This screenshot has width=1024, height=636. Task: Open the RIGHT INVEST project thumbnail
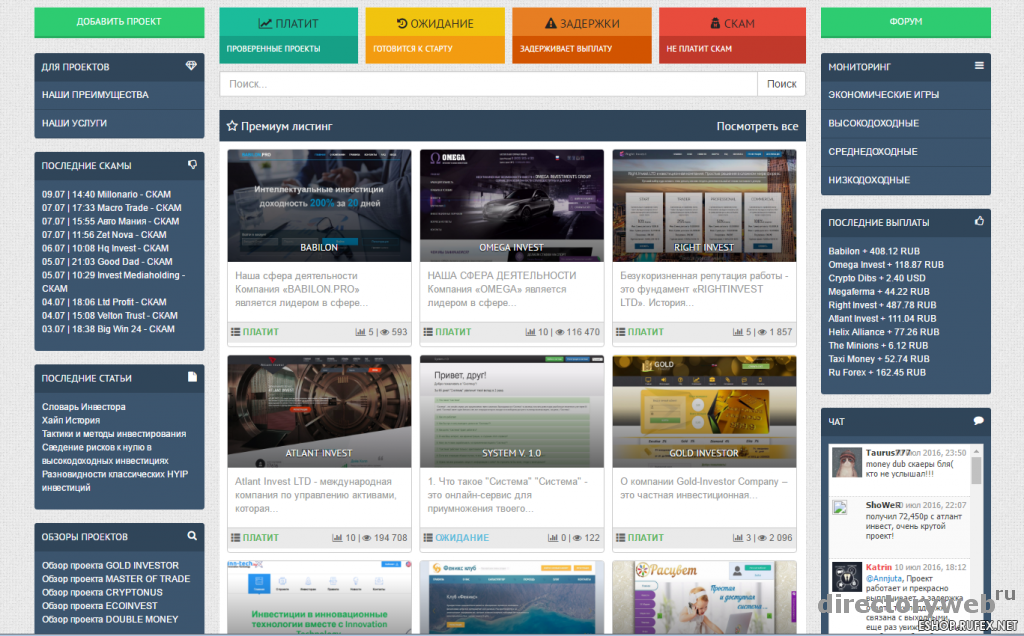tap(705, 206)
